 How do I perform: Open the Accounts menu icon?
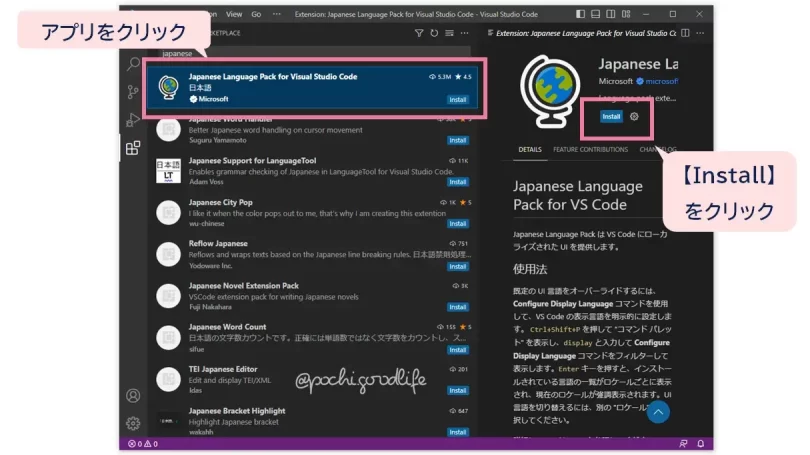point(133,395)
